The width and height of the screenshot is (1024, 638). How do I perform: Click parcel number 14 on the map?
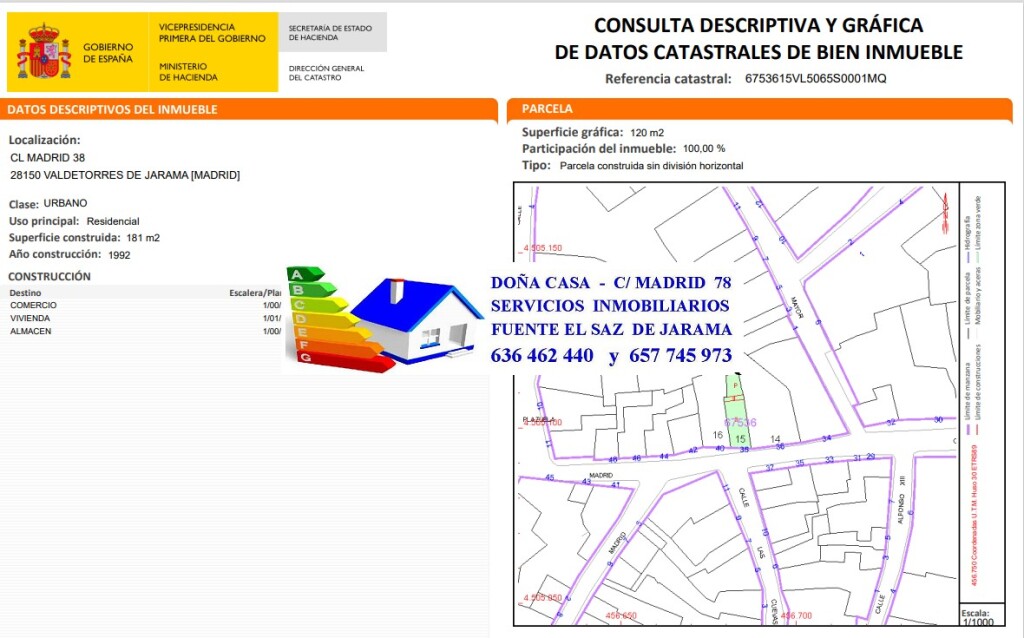click(775, 439)
